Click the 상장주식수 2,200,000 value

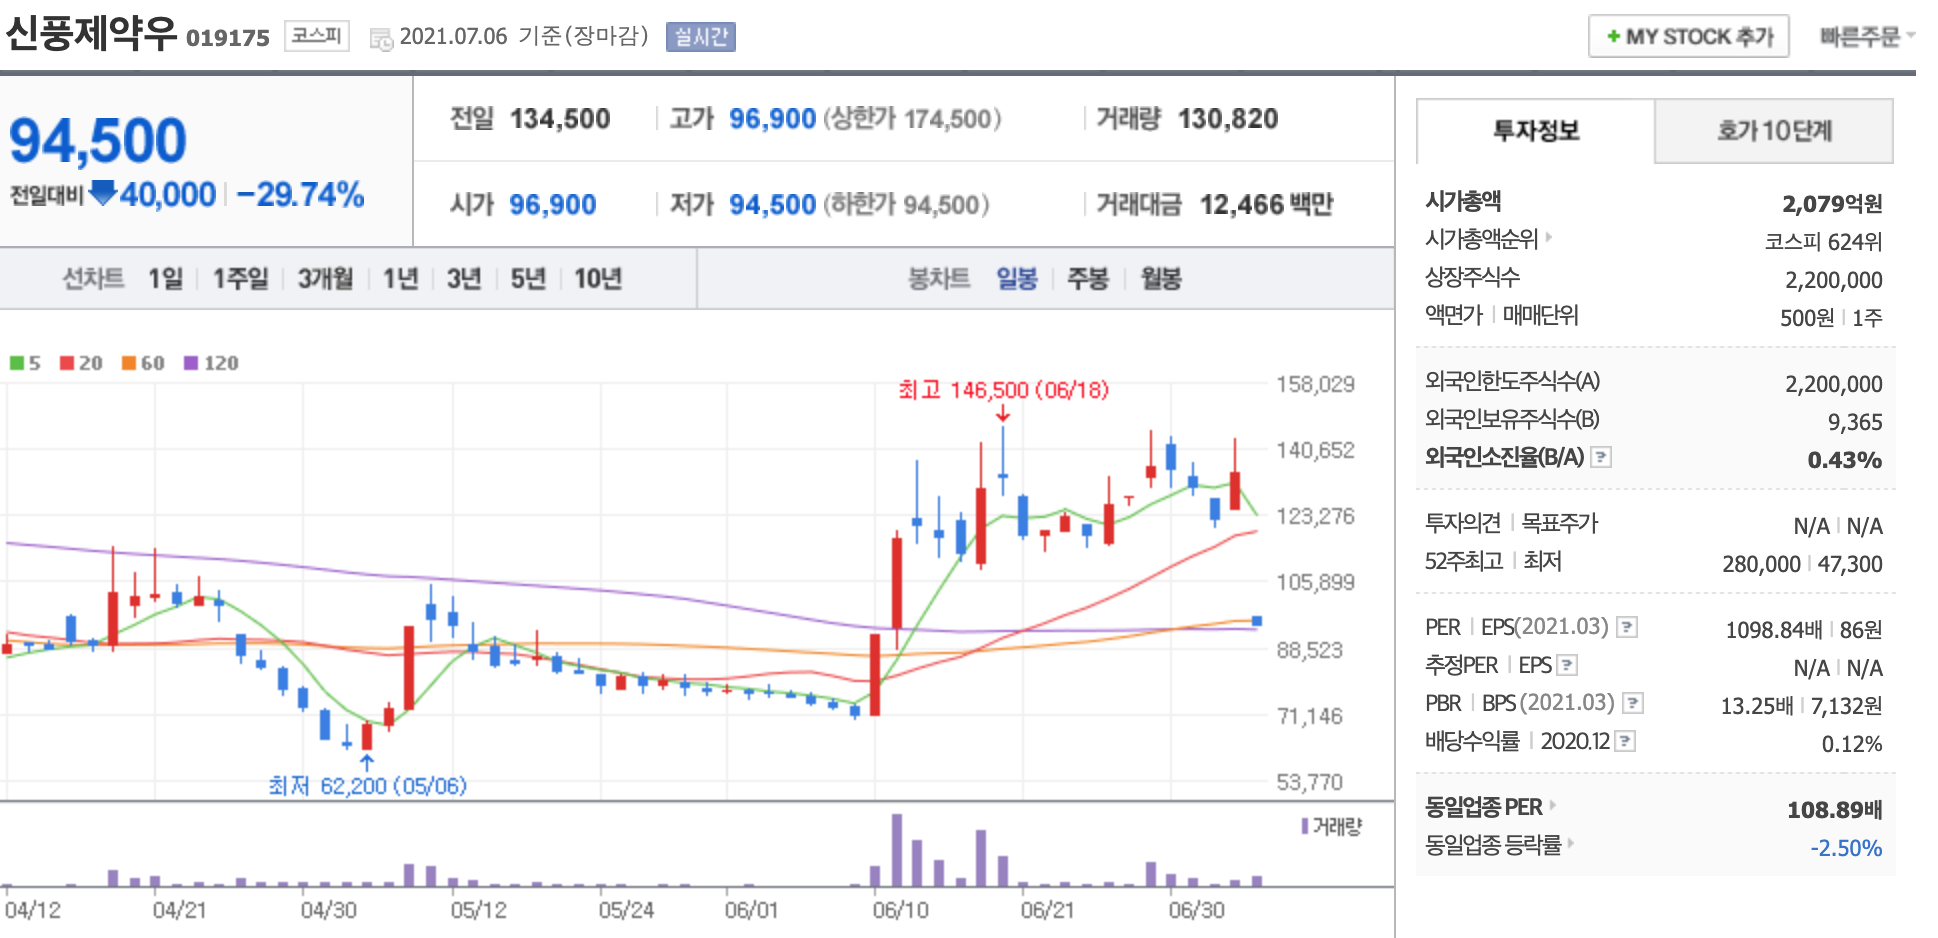point(1834,280)
